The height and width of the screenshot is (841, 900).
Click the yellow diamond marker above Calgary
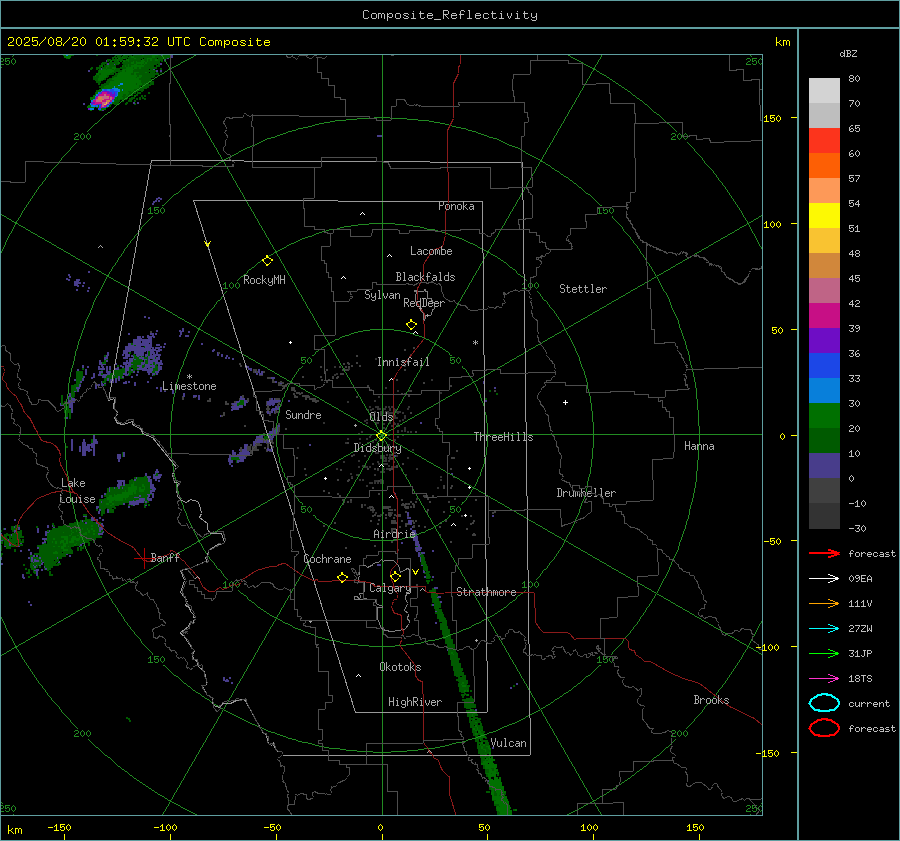(395, 576)
